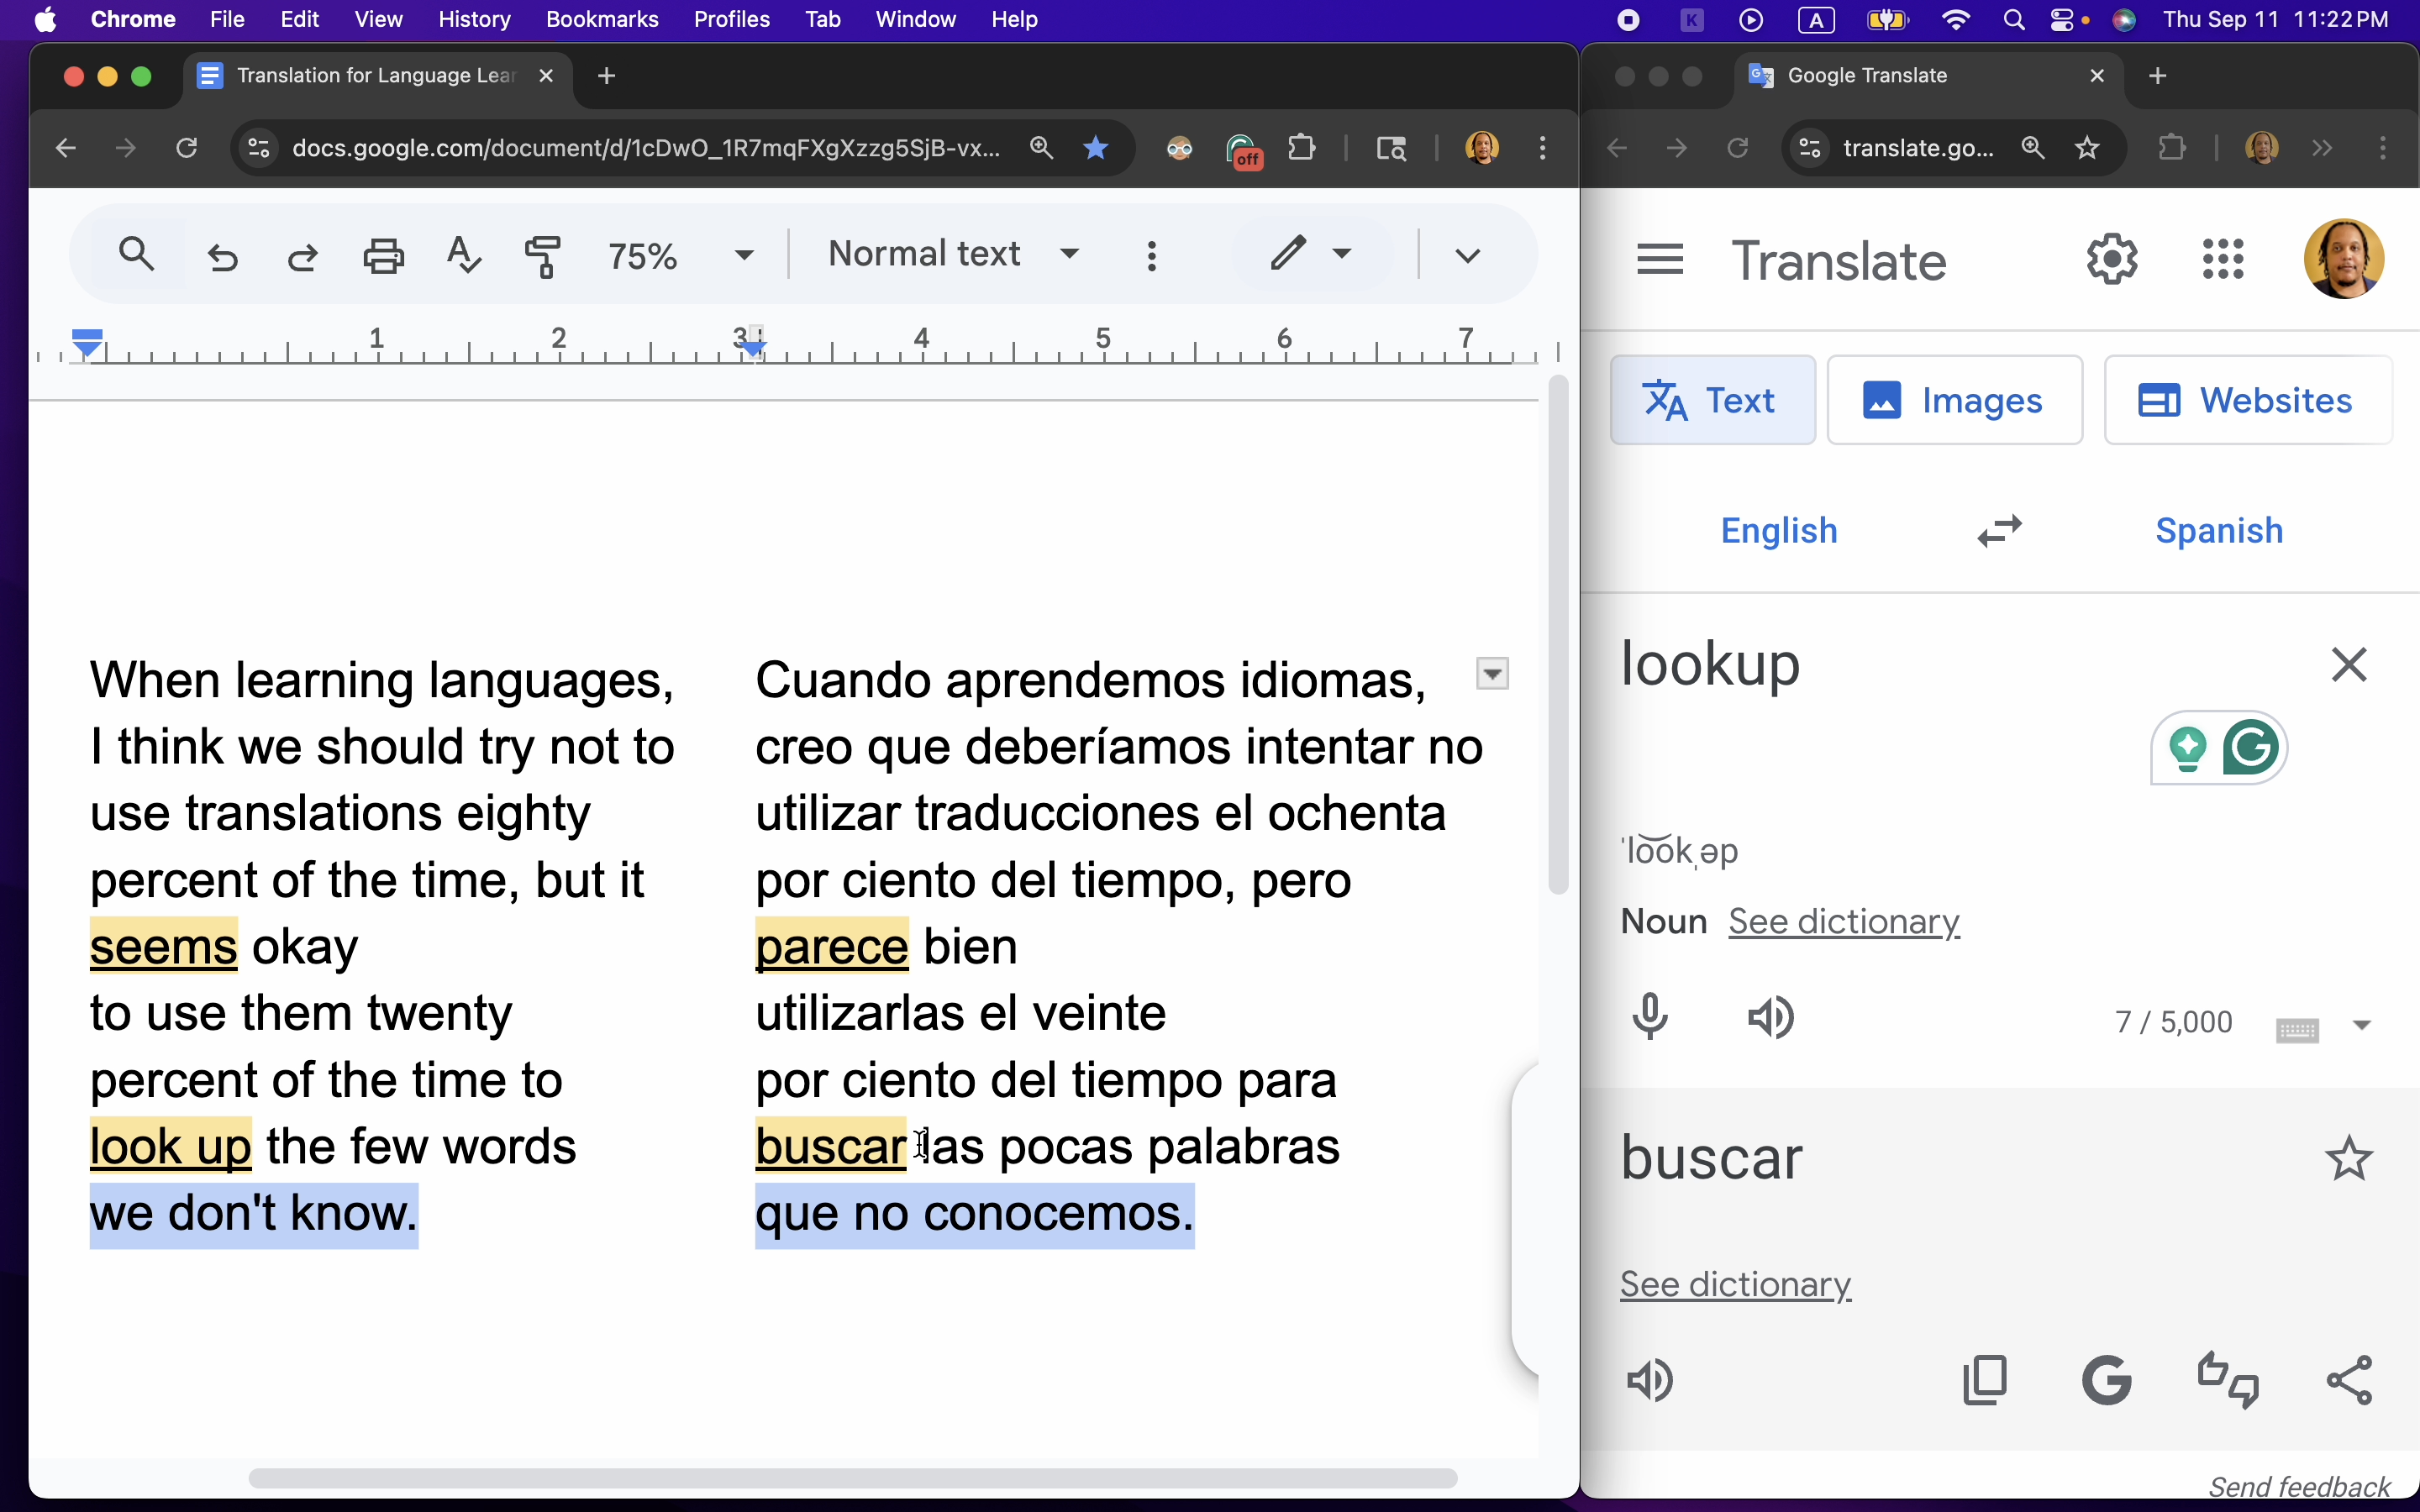Click the Docs horizontal scrollbar
This screenshot has width=2420, height=1512.
[852, 1478]
